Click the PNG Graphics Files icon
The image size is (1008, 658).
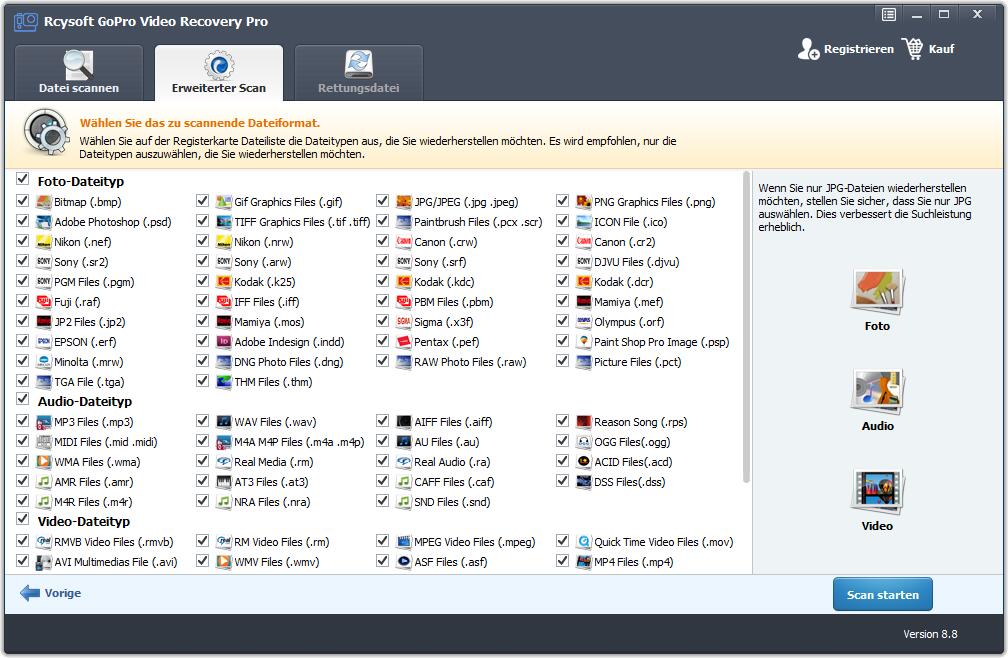tap(584, 202)
